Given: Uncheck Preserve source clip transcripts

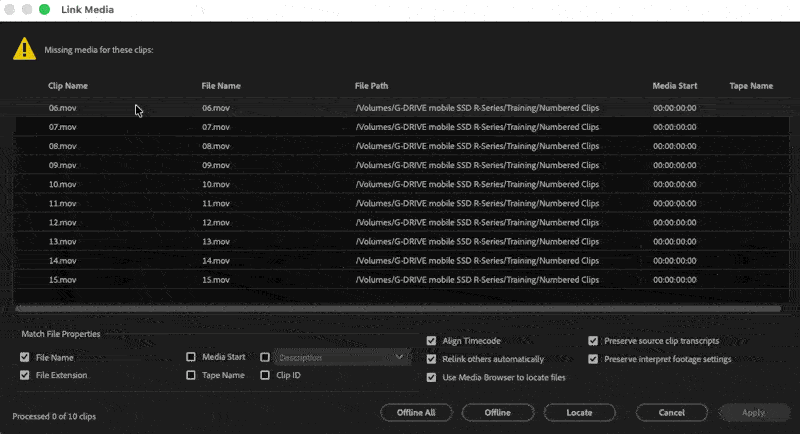Looking at the screenshot, I should [593, 340].
